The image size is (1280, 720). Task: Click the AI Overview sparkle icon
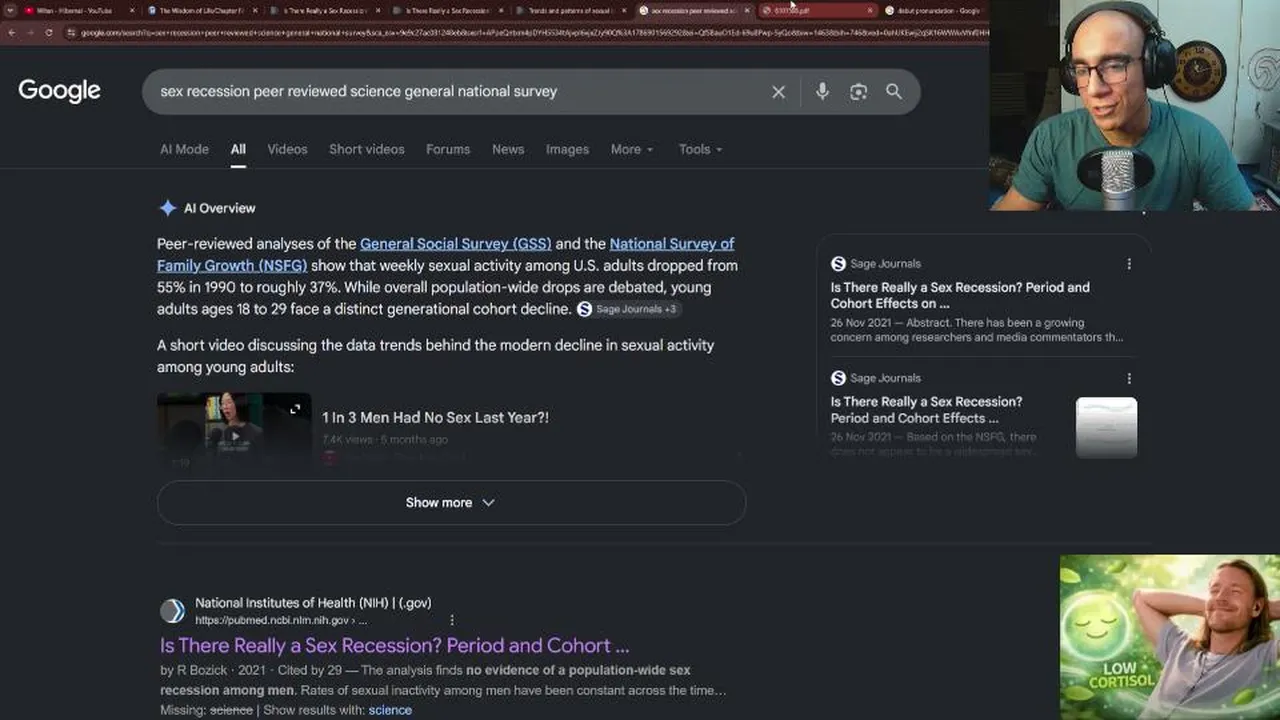[168, 208]
